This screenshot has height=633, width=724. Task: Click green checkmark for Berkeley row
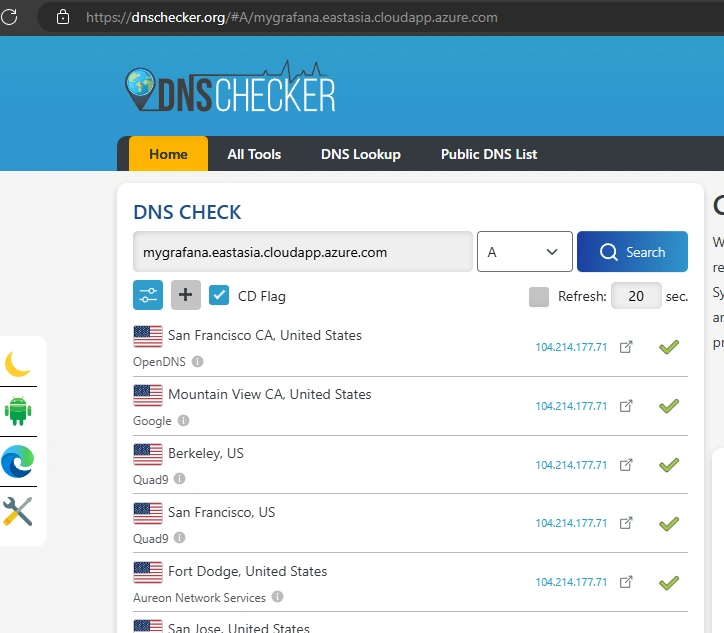669,464
